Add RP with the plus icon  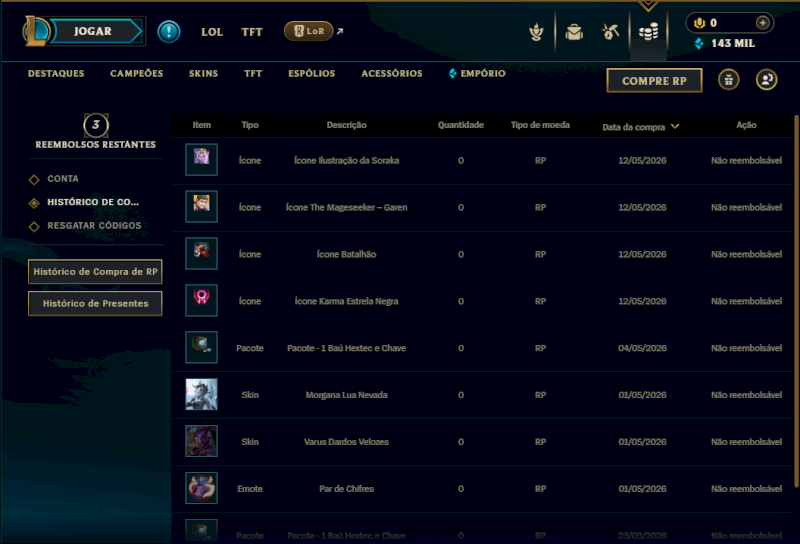click(x=762, y=23)
